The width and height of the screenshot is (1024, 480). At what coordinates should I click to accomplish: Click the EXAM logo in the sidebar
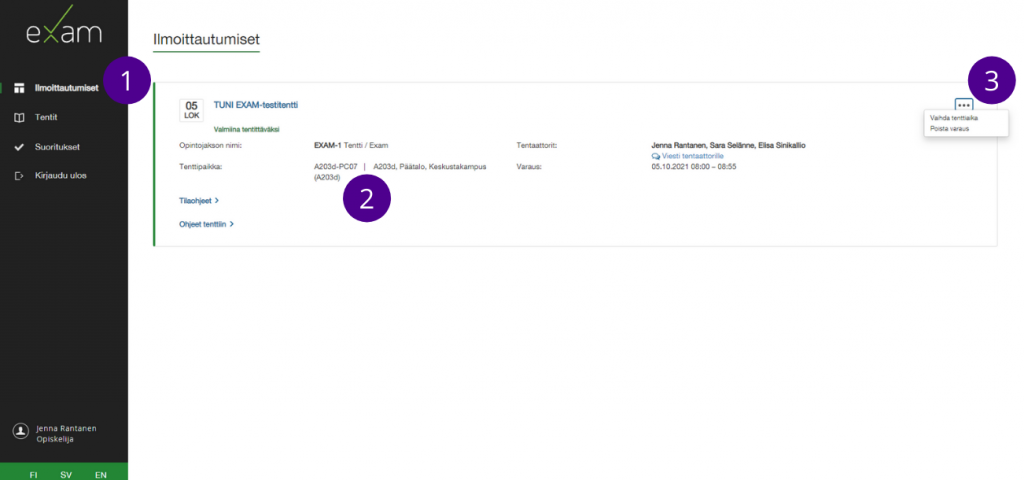point(64,33)
